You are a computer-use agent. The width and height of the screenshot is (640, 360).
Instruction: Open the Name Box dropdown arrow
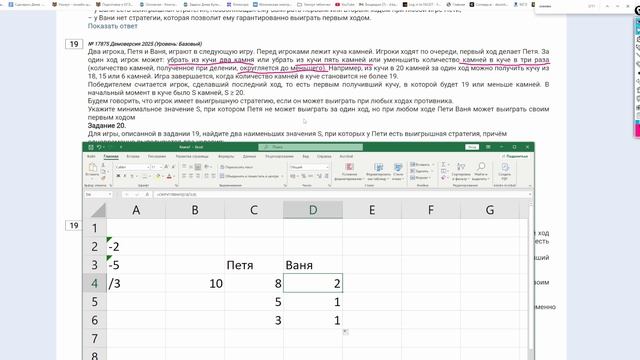[109, 195]
